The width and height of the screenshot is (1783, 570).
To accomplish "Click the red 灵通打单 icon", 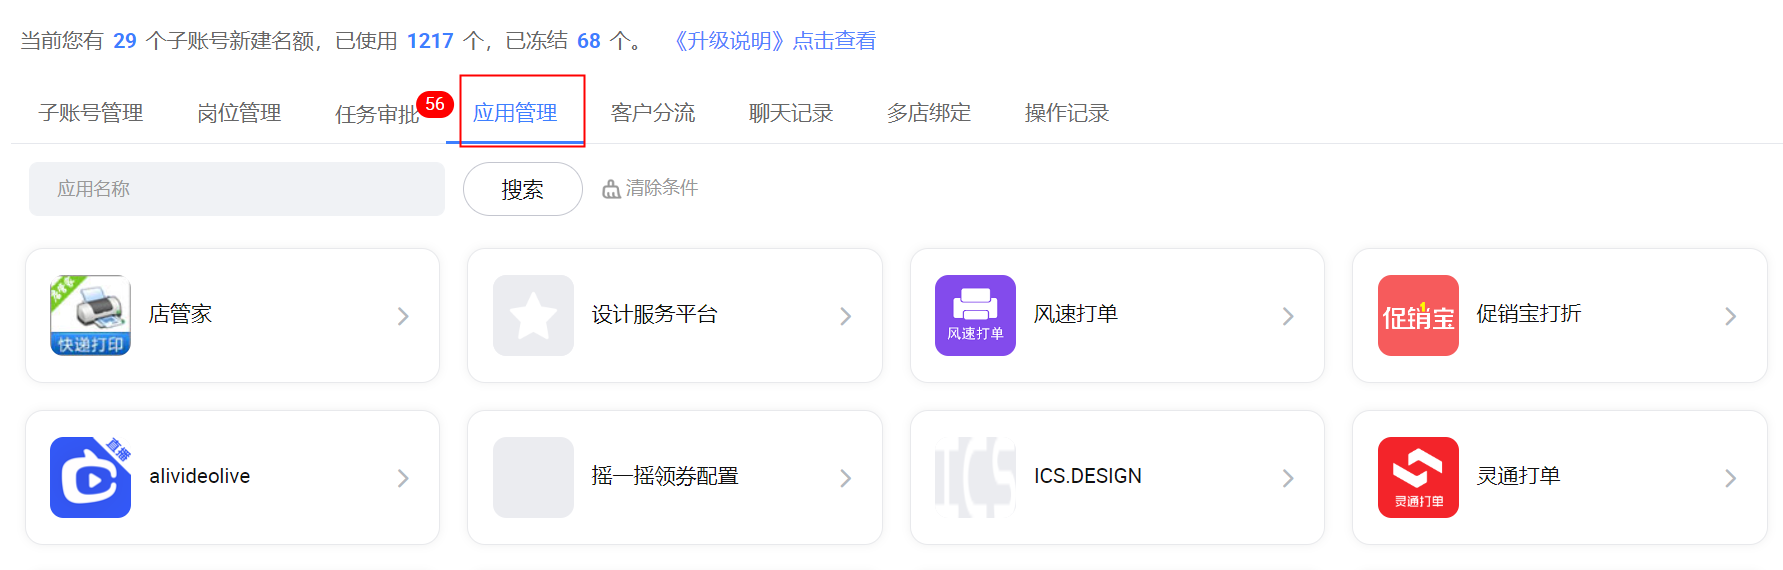I will [x=1418, y=477].
